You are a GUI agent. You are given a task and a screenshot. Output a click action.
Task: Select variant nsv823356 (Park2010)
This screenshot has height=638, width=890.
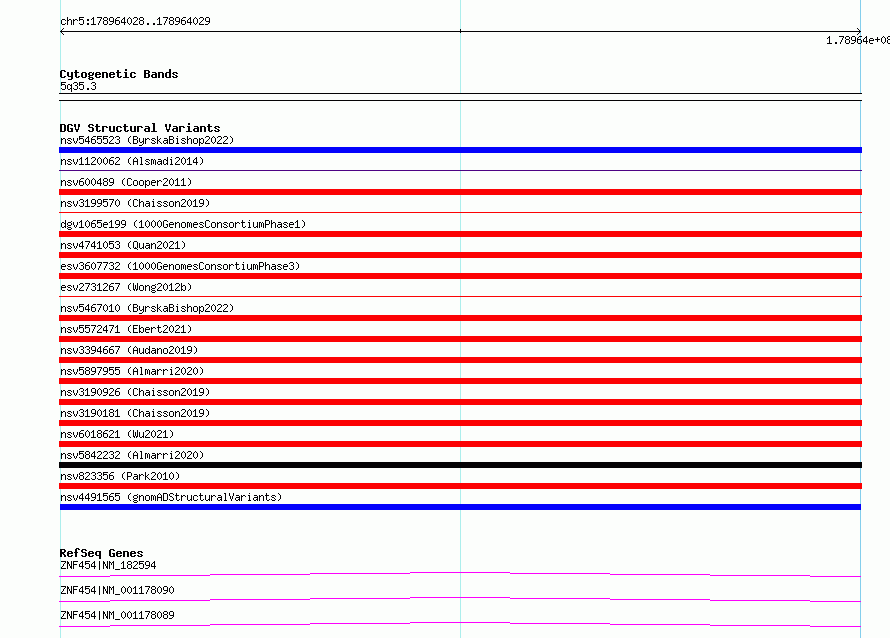point(120,476)
